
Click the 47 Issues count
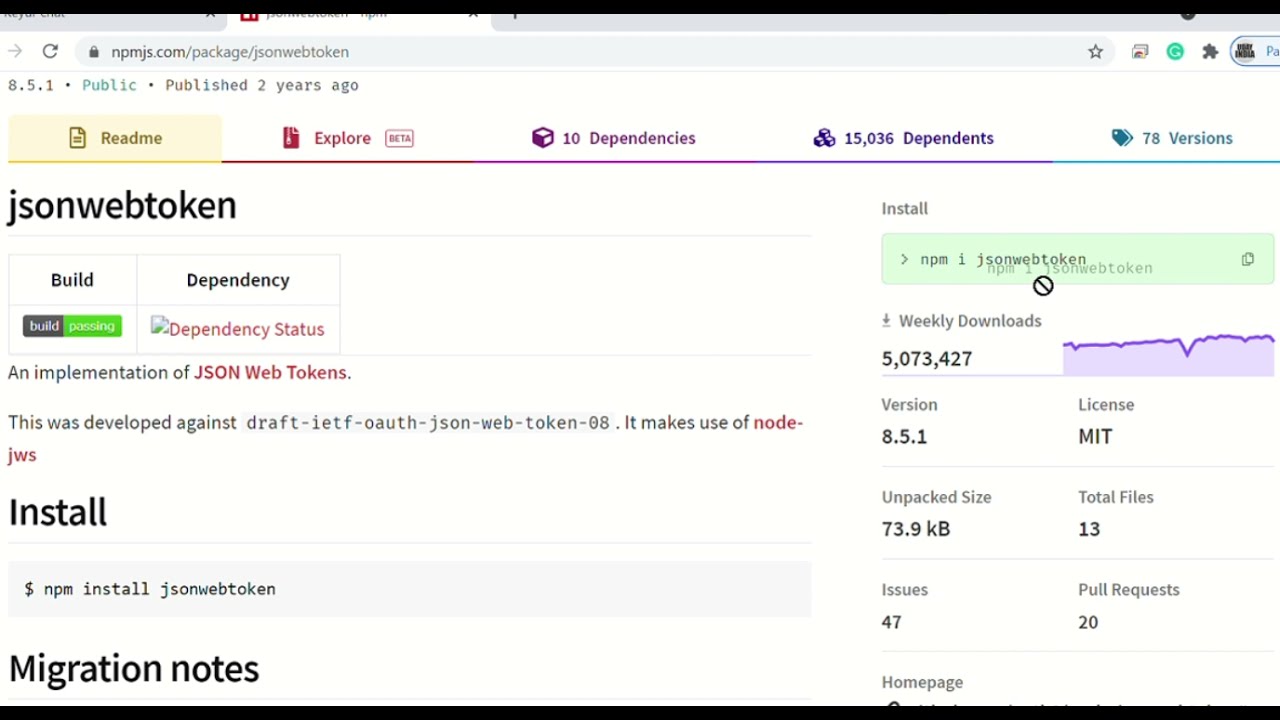(x=891, y=622)
